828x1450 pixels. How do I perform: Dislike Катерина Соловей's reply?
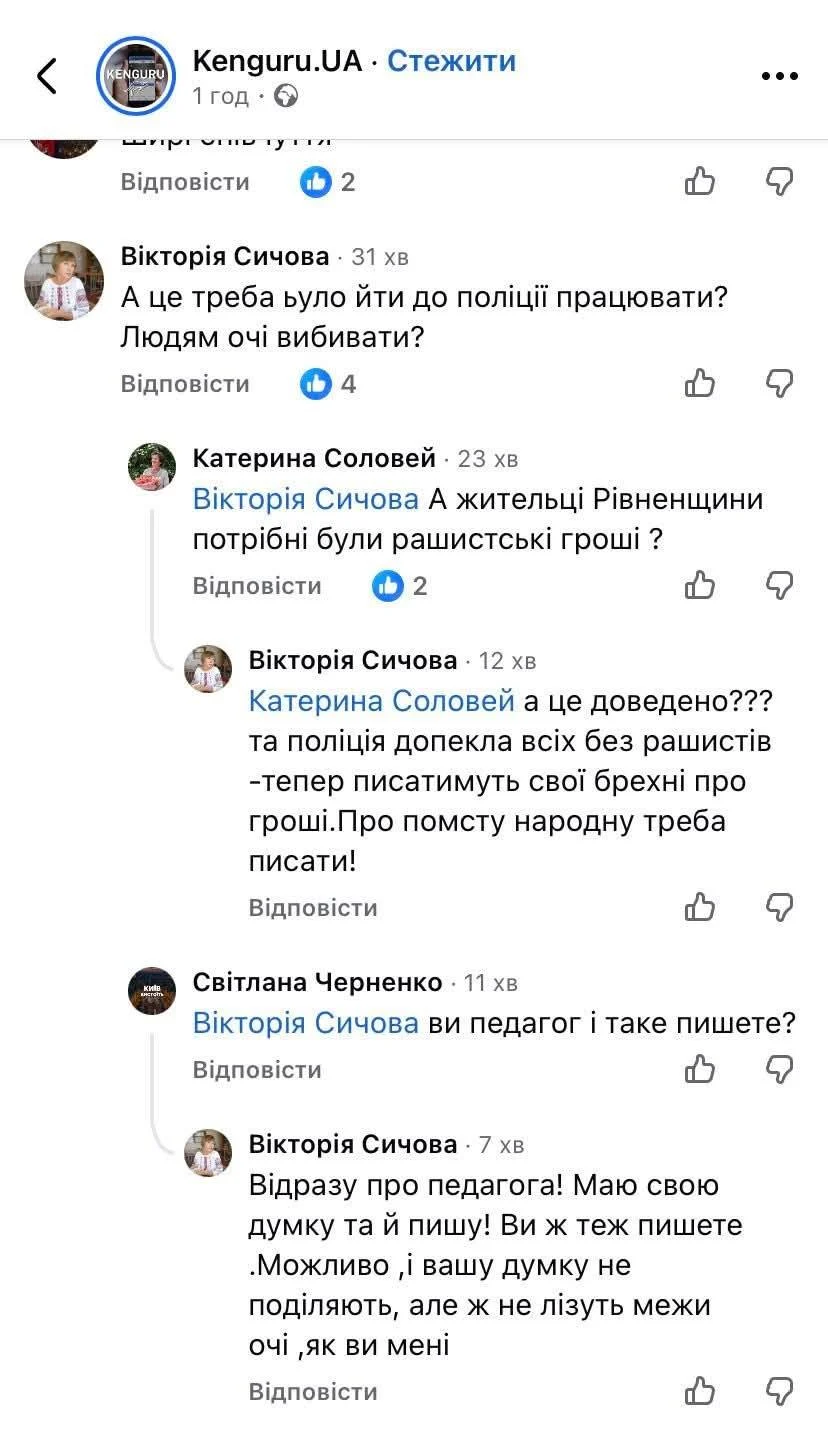tap(779, 585)
